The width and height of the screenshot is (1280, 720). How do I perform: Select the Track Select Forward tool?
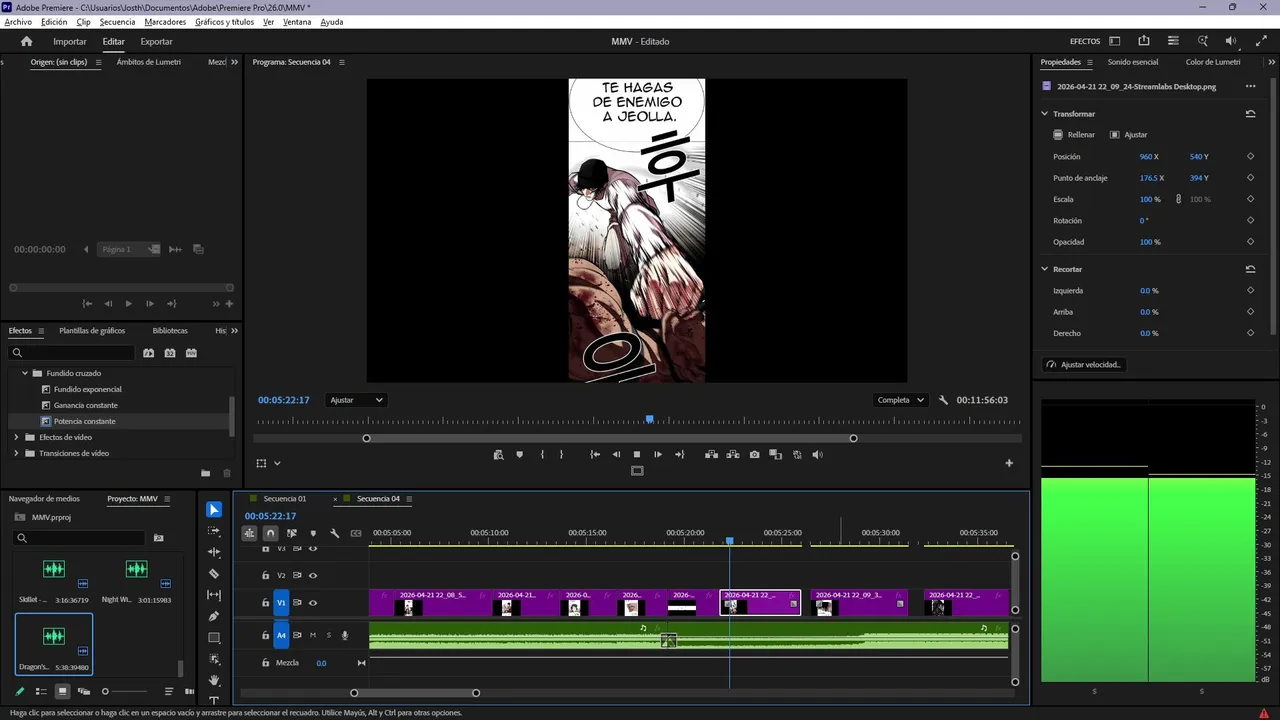214,531
